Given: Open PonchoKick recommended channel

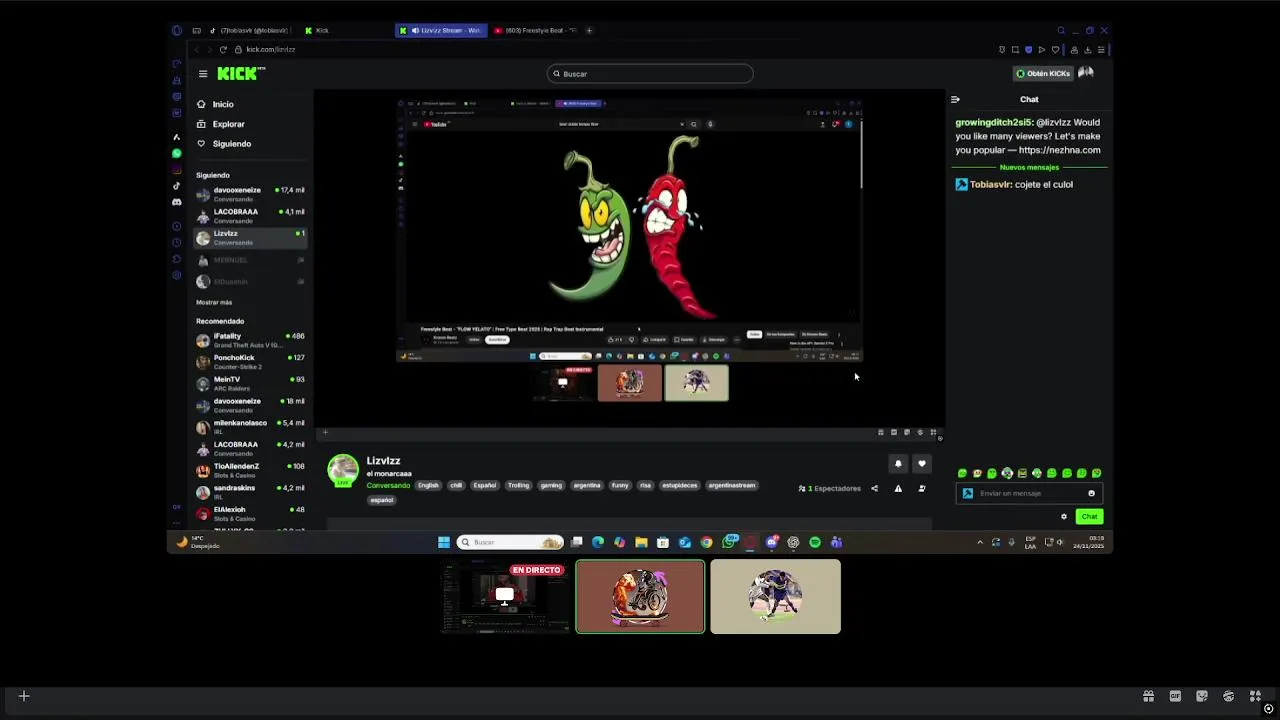Looking at the screenshot, I should click(250, 362).
